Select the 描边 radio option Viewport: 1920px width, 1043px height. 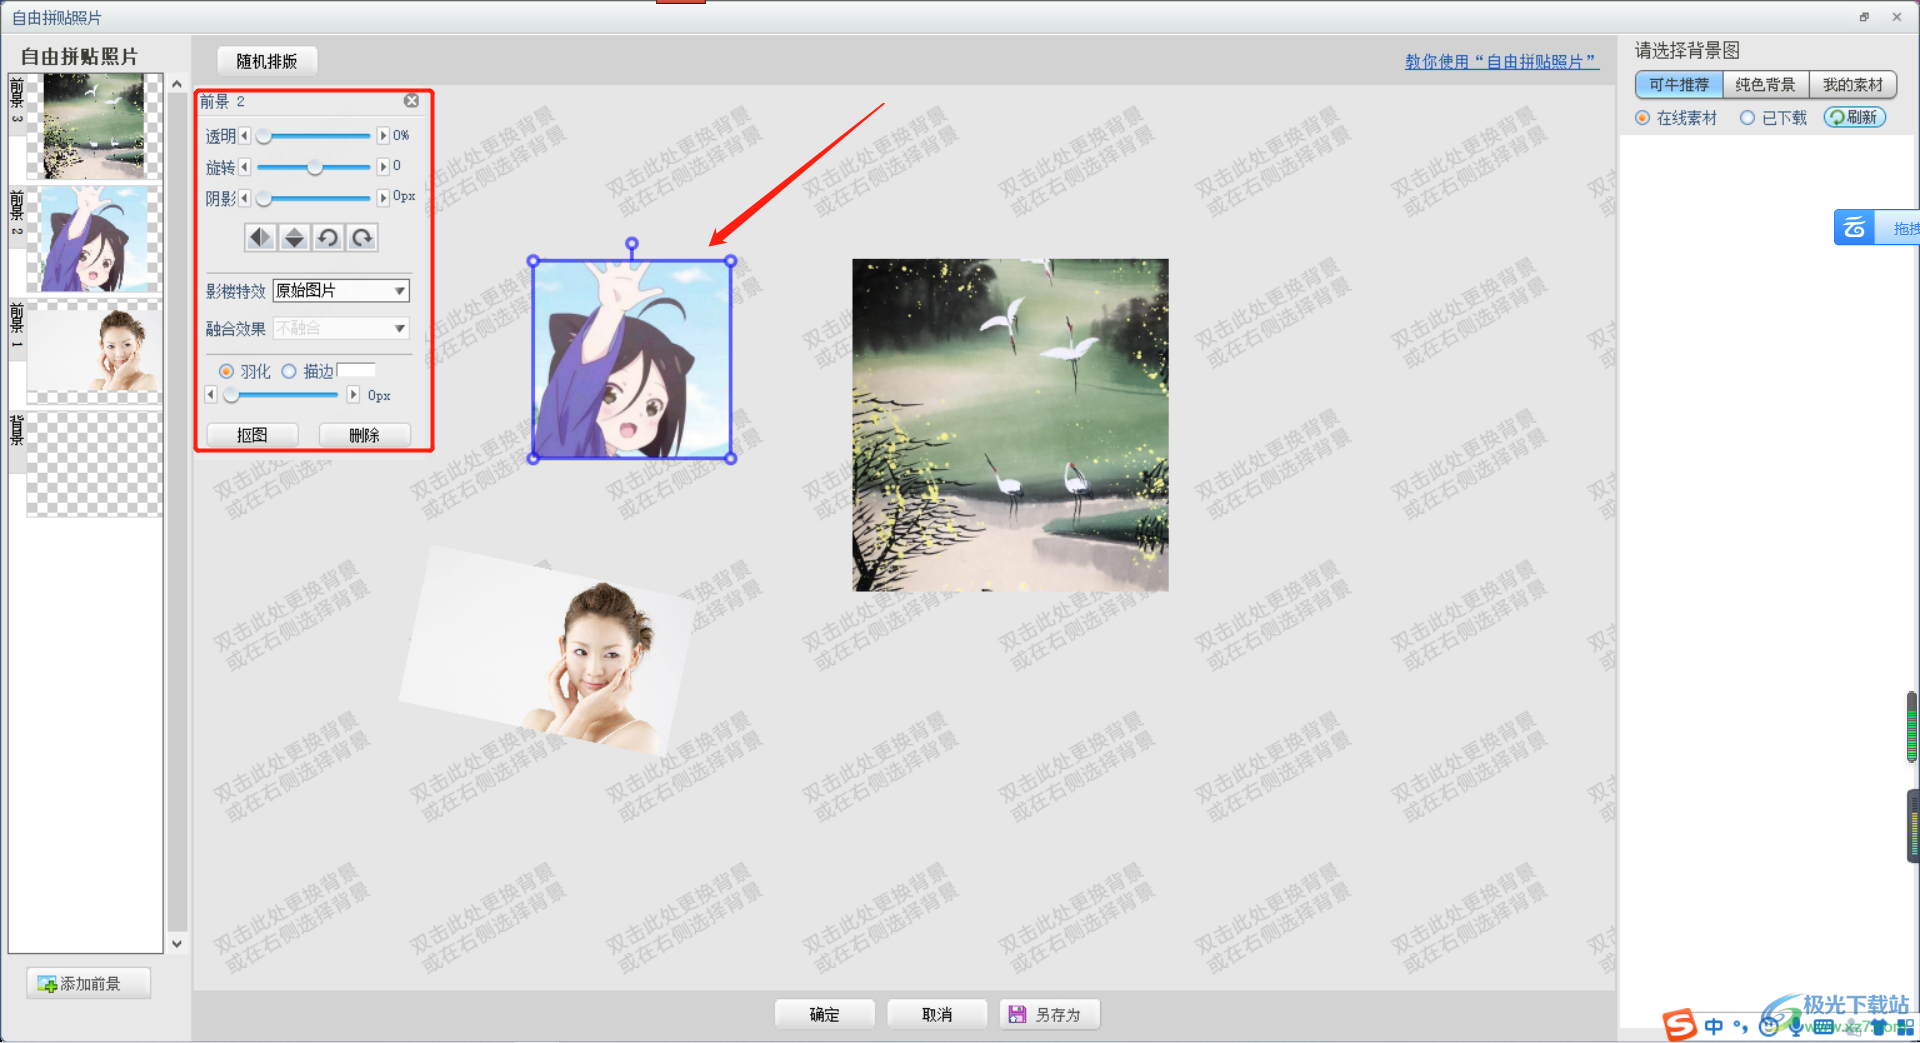click(x=289, y=372)
